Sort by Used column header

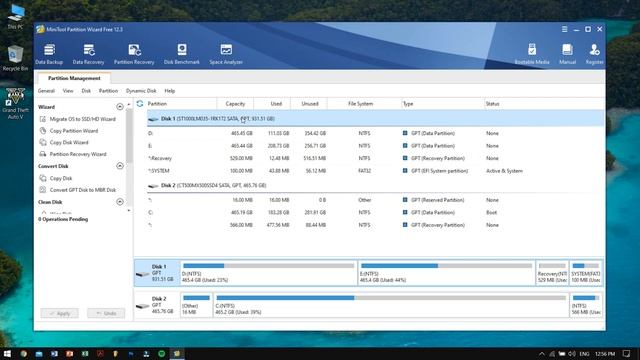272,104
